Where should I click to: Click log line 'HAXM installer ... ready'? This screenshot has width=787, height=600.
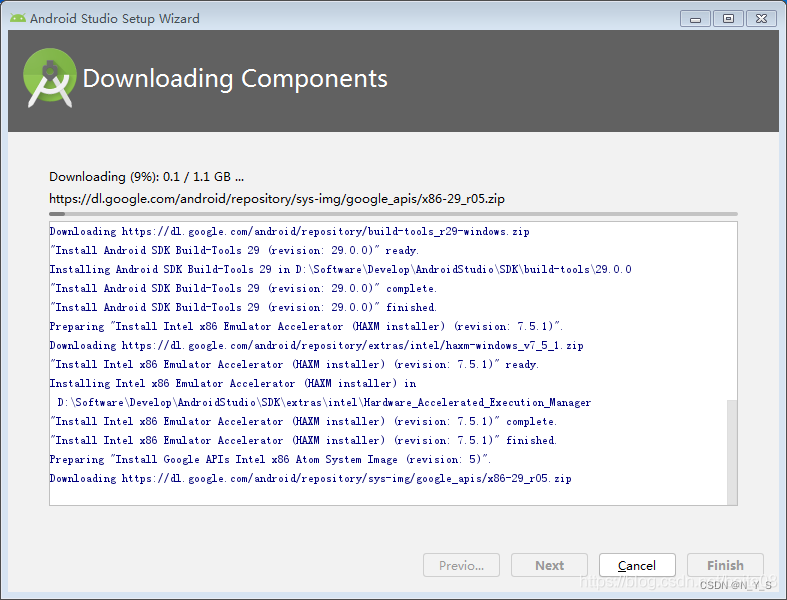[294, 365]
